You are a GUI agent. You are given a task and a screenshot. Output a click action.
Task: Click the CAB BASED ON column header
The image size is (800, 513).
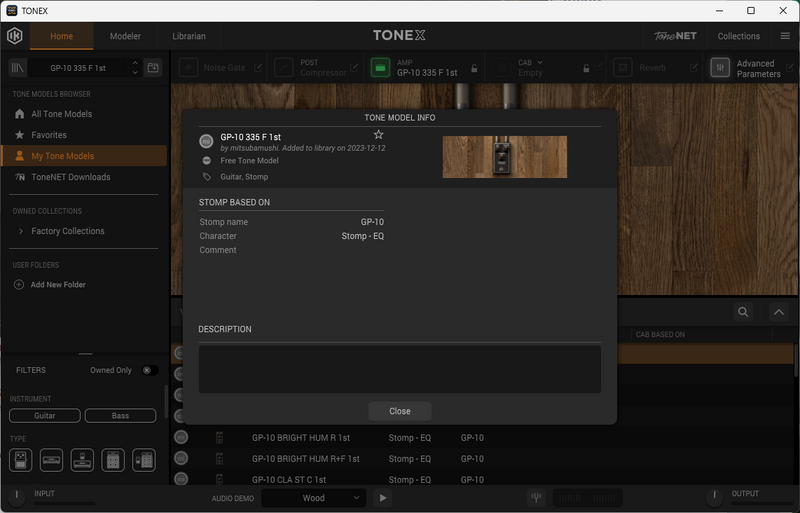coord(660,334)
